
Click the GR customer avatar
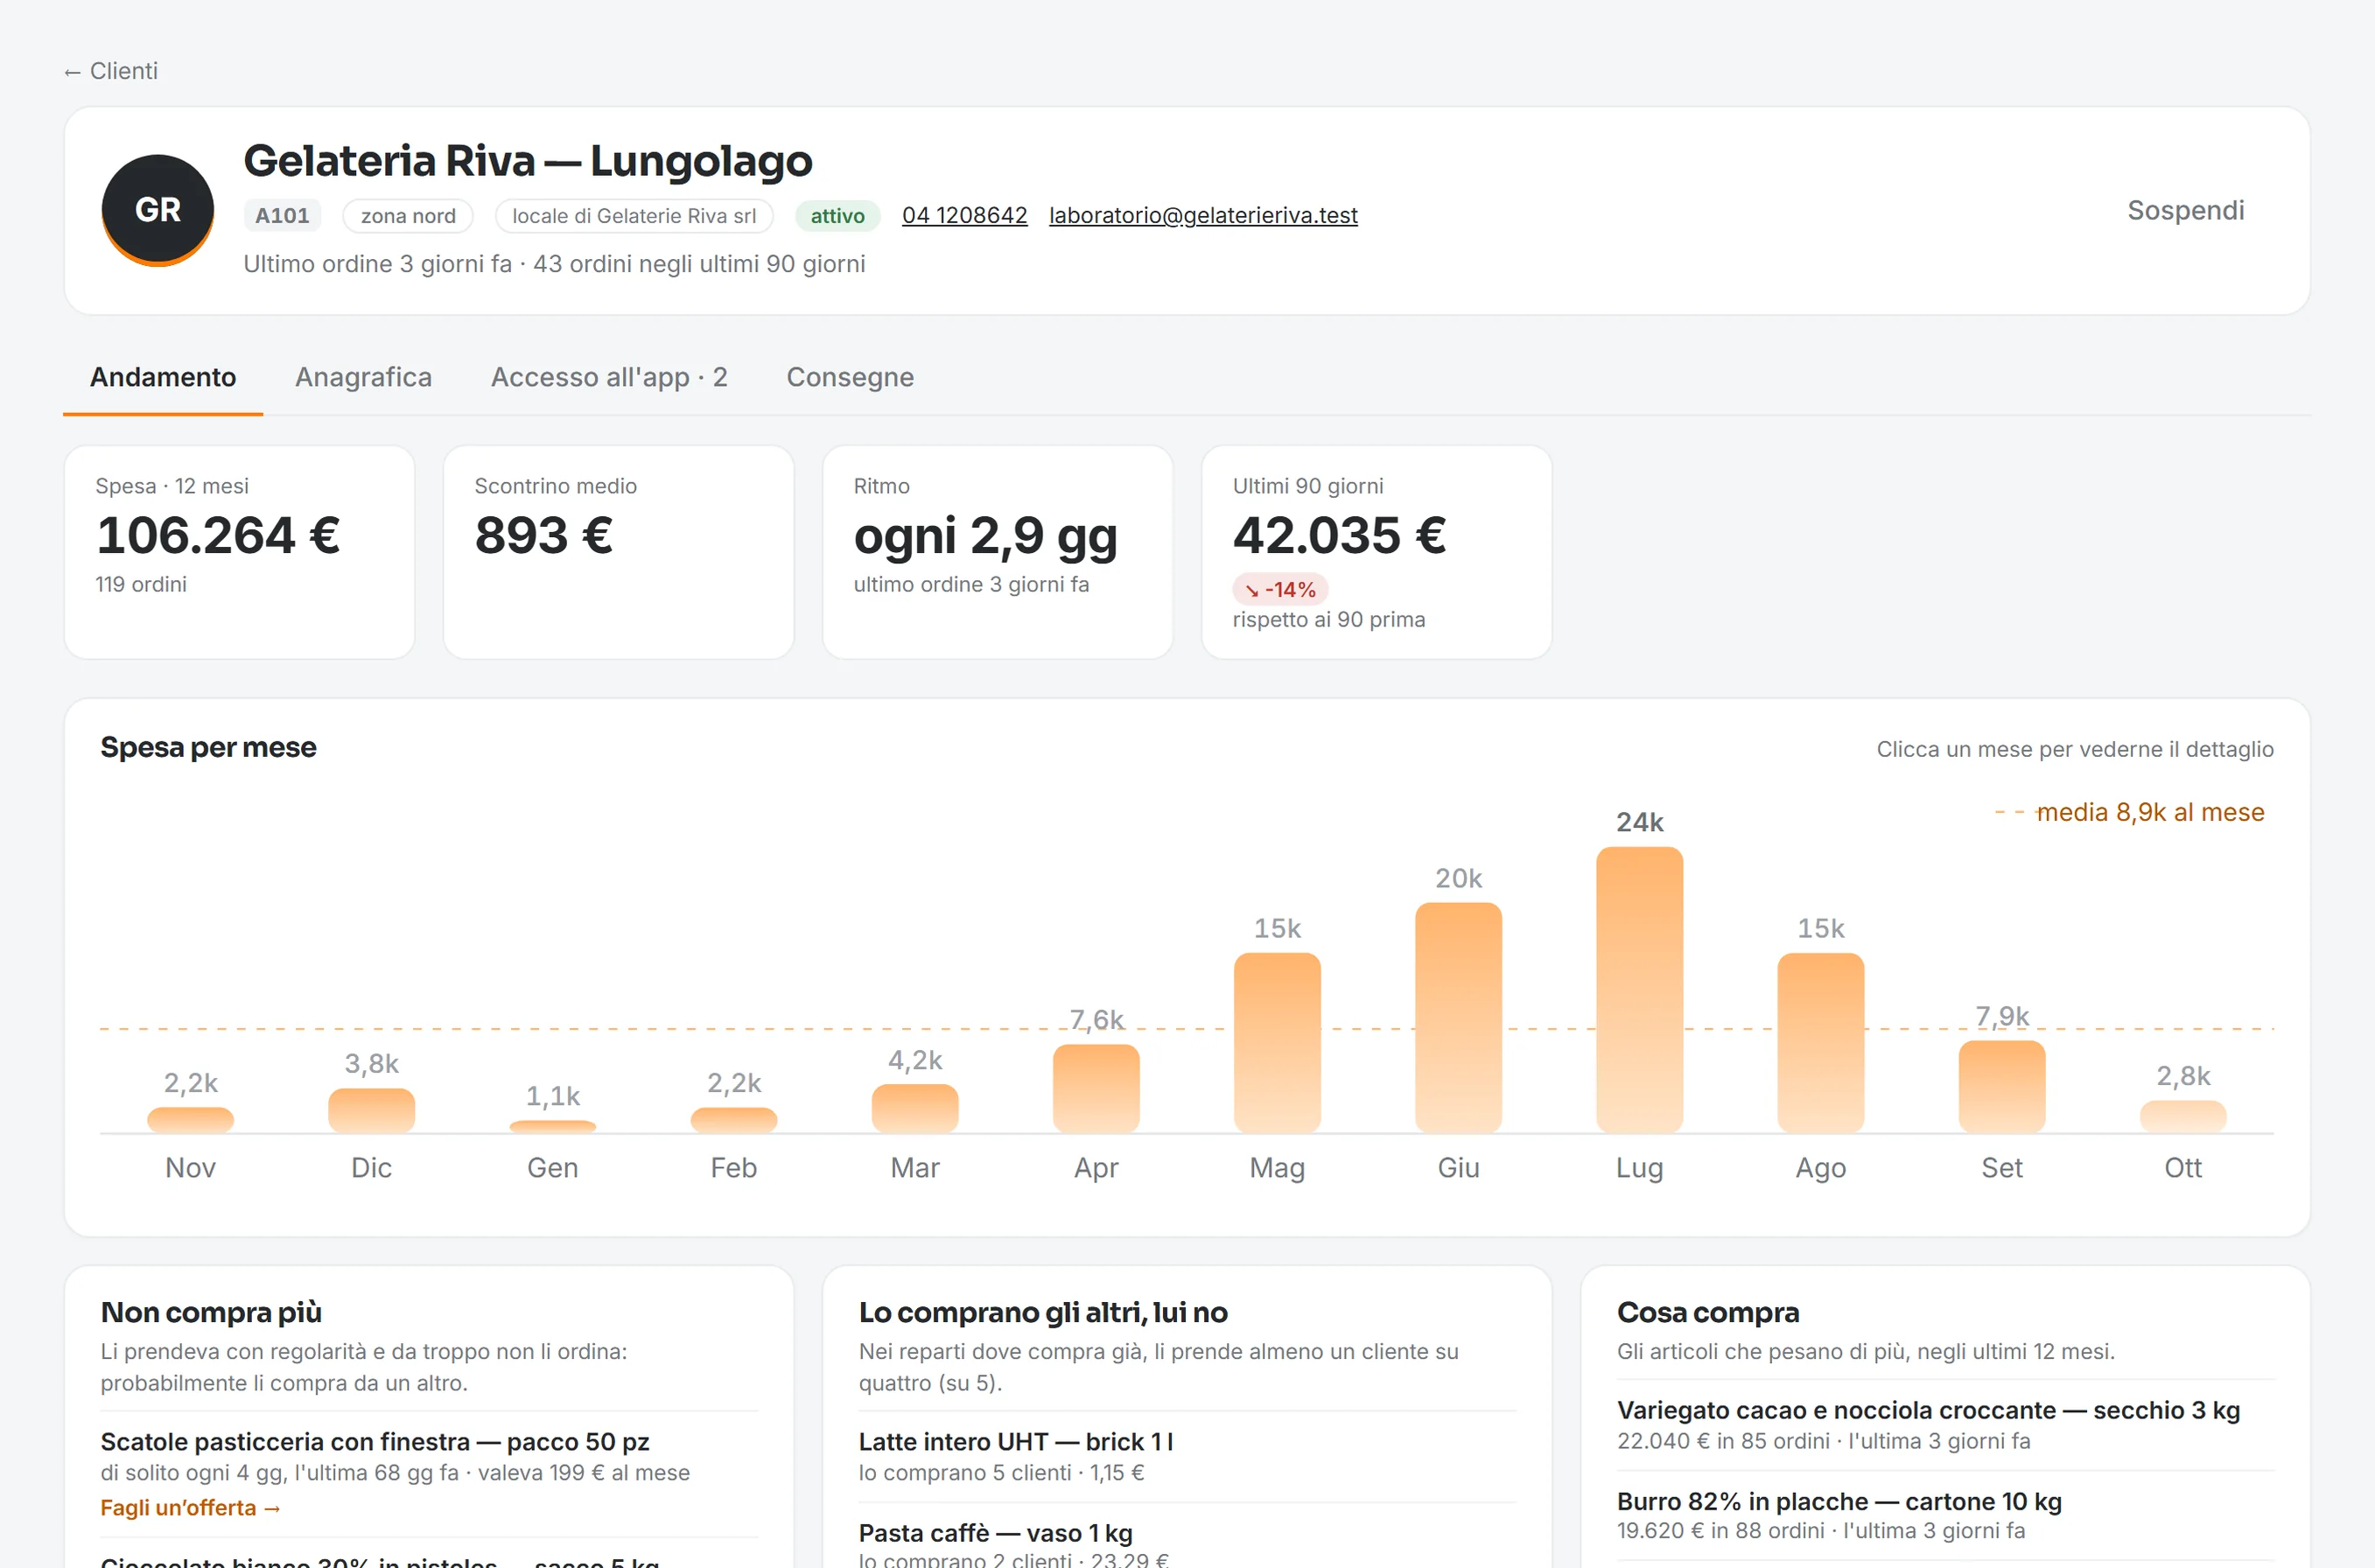point(158,210)
